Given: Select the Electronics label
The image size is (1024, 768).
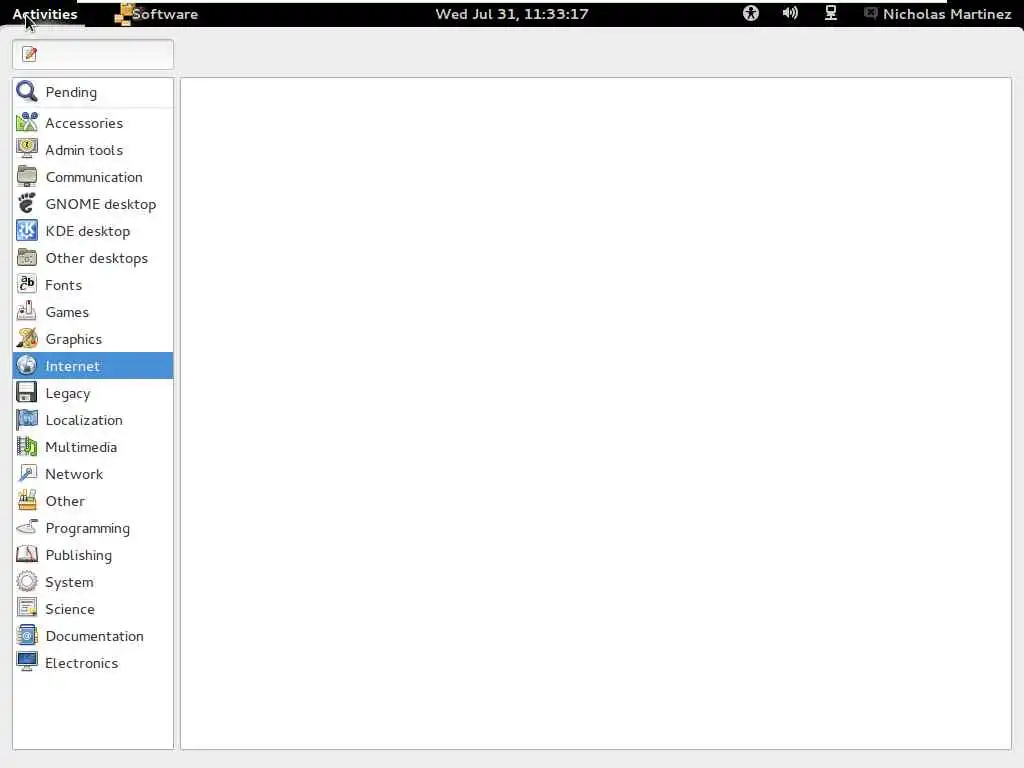Looking at the screenshot, I should [82, 663].
